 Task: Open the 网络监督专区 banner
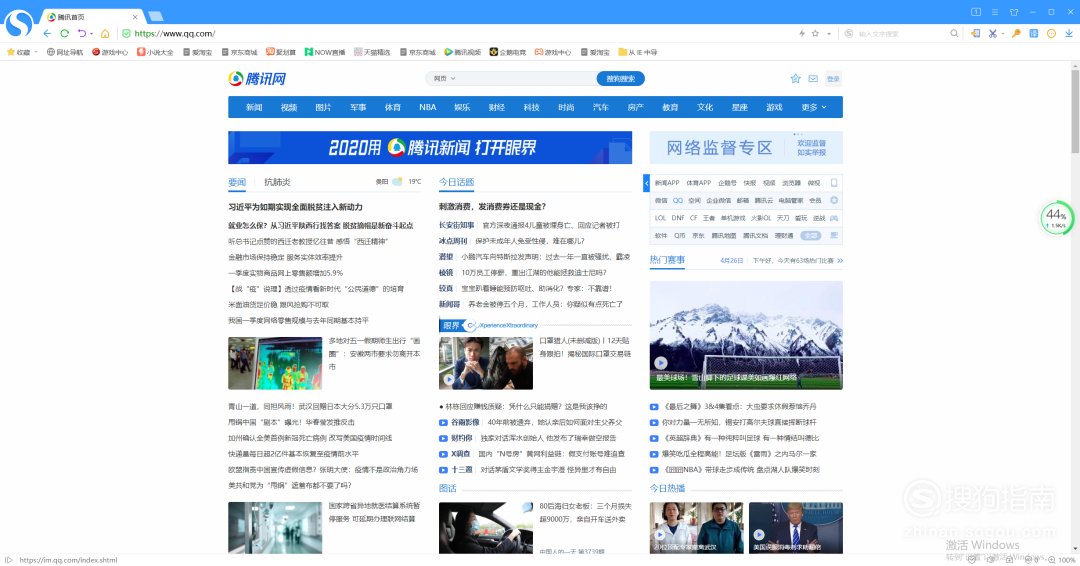pos(746,147)
